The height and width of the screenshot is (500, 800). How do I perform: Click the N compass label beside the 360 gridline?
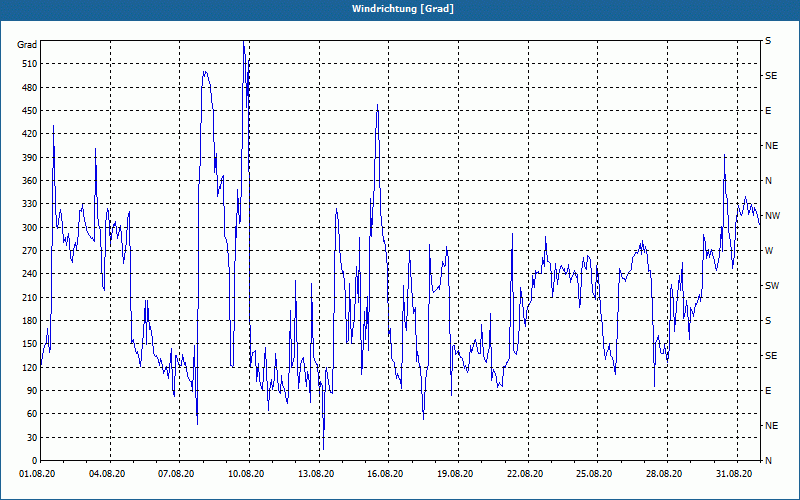tap(769, 181)
